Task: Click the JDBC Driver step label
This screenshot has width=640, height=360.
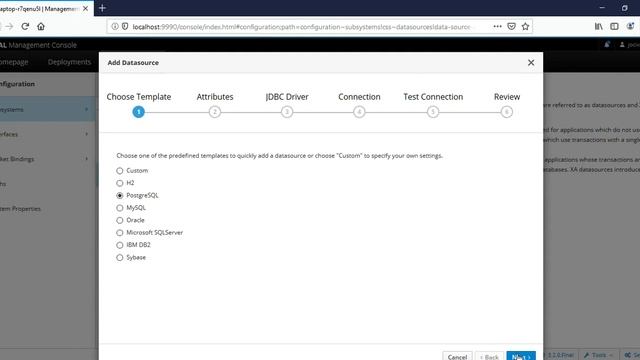Action: (287, 97)
